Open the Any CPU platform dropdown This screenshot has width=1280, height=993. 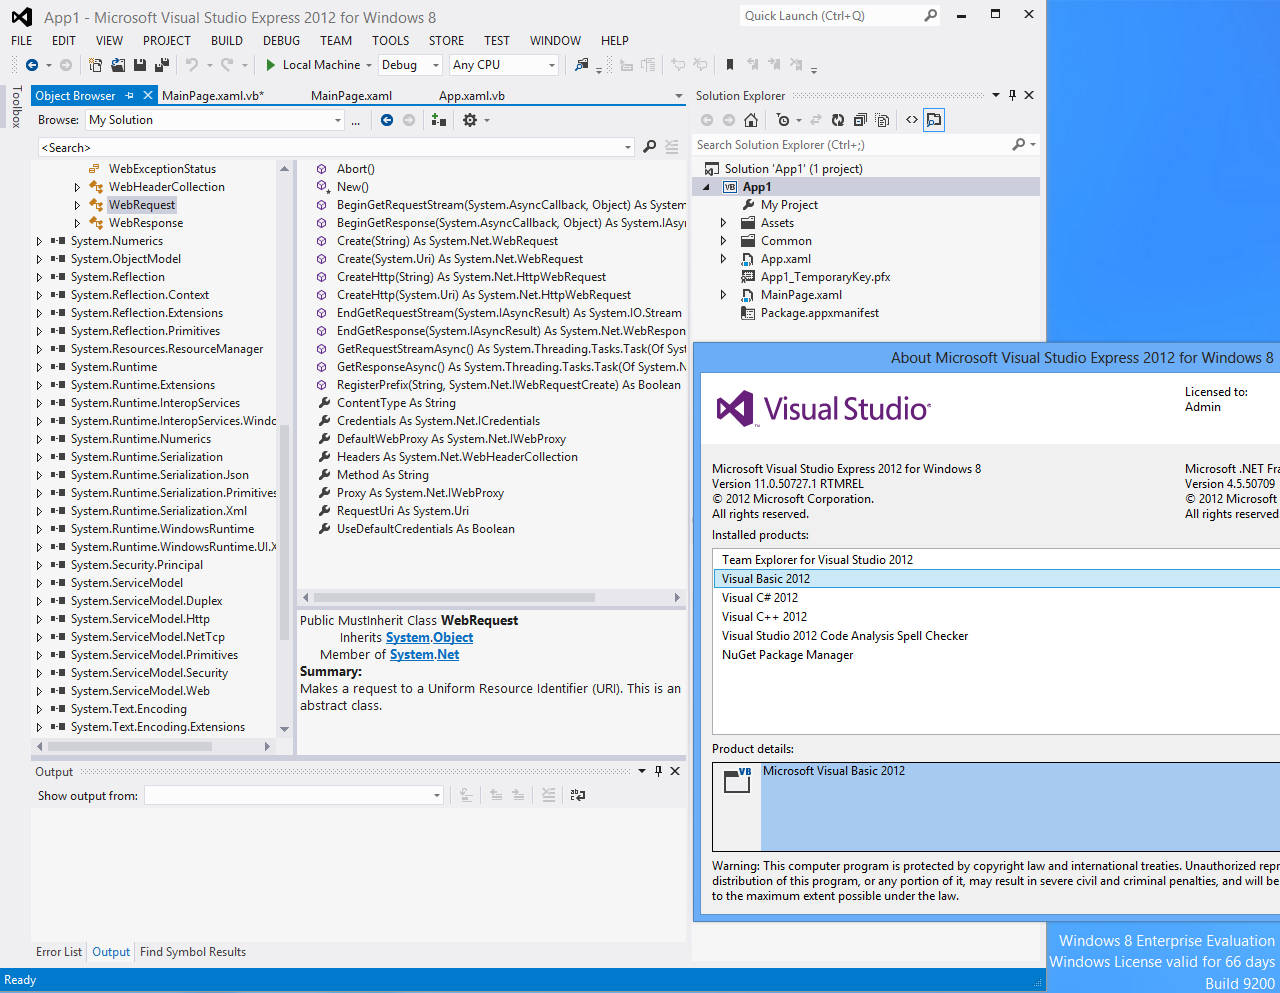pos(503,65)
